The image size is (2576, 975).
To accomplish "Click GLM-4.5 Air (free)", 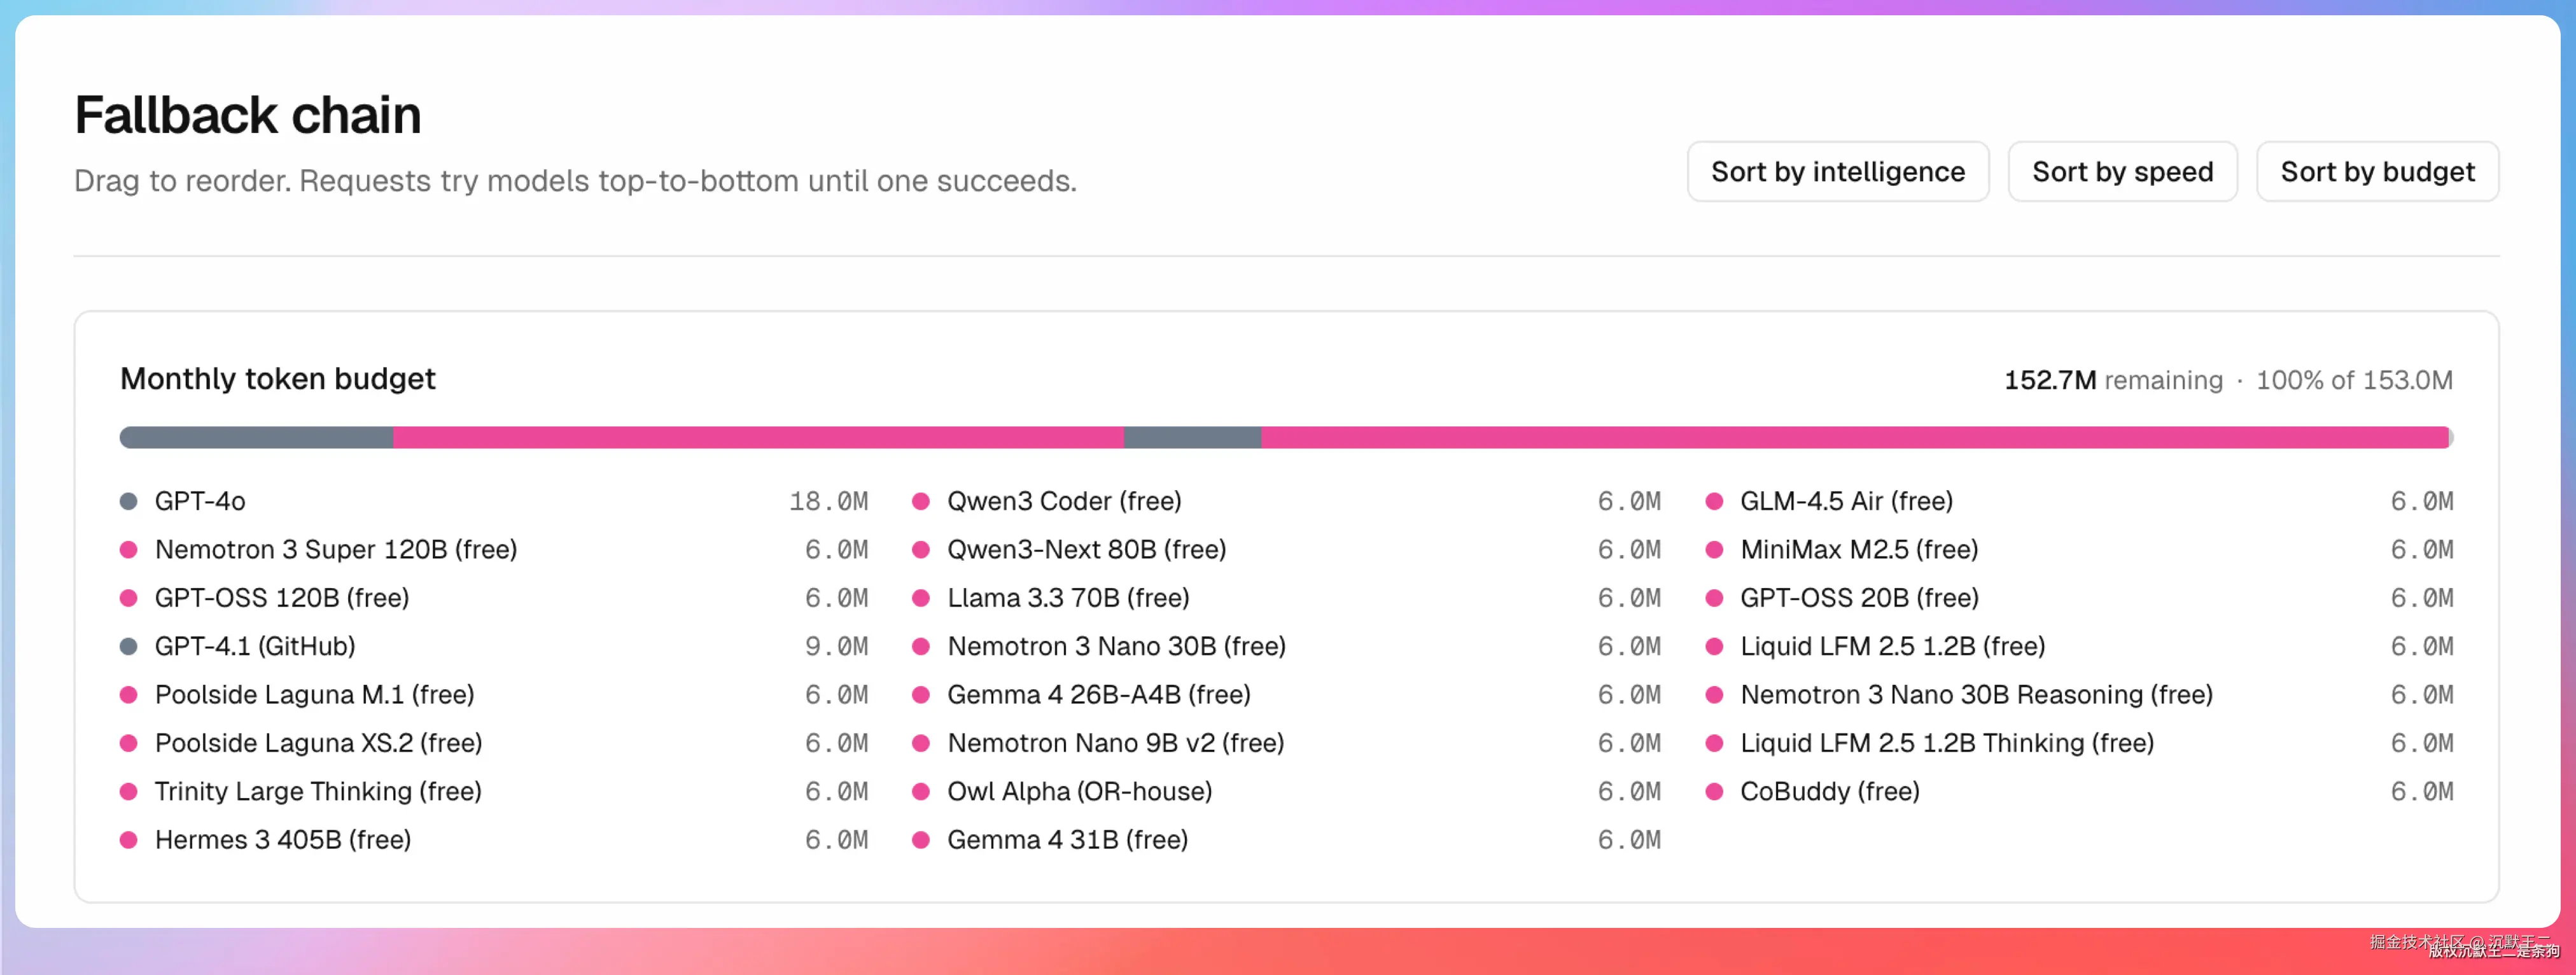I will click(x=1846, y=501).
